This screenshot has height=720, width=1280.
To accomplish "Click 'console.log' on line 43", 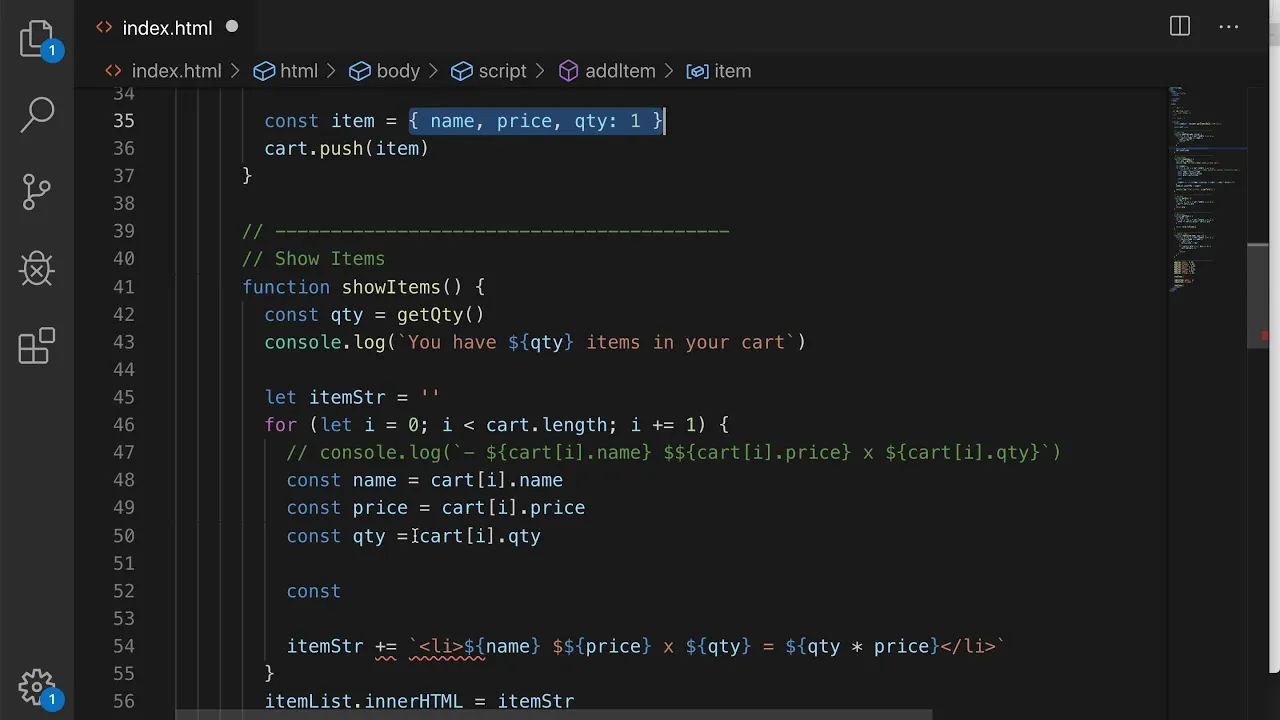I will (325, 342).
